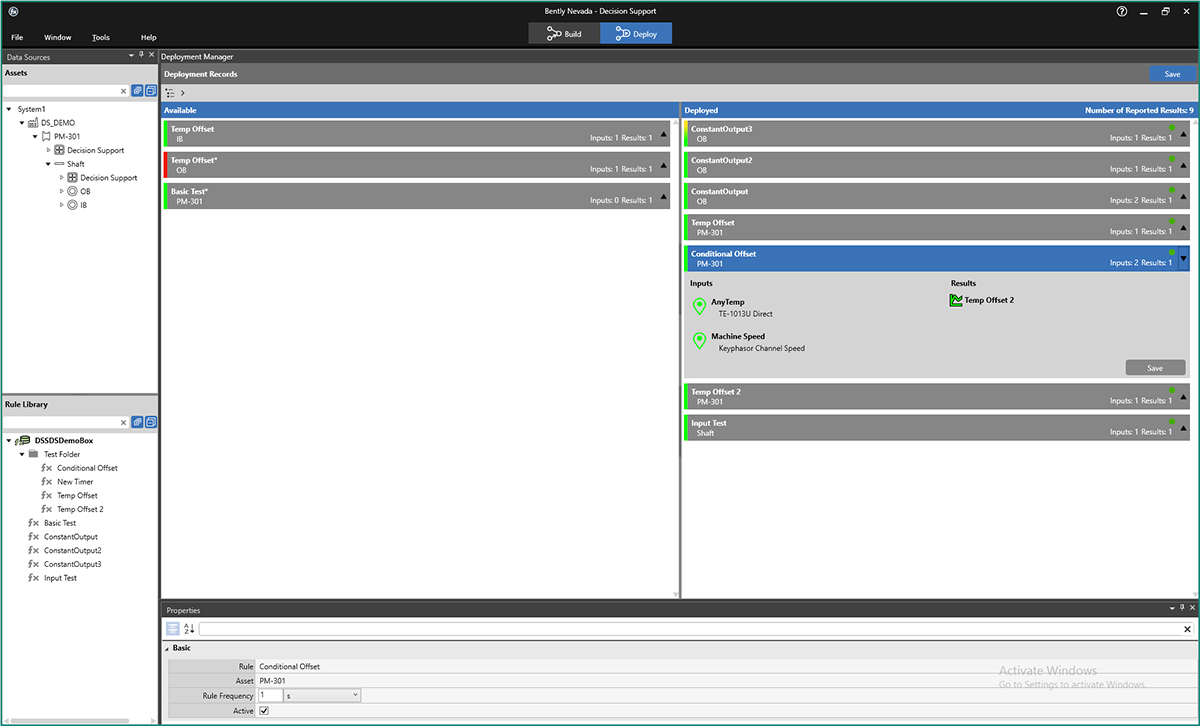Viewport: 1200px width, 726px height.
Task: Open the Help menu
Action: coord(148,37)
